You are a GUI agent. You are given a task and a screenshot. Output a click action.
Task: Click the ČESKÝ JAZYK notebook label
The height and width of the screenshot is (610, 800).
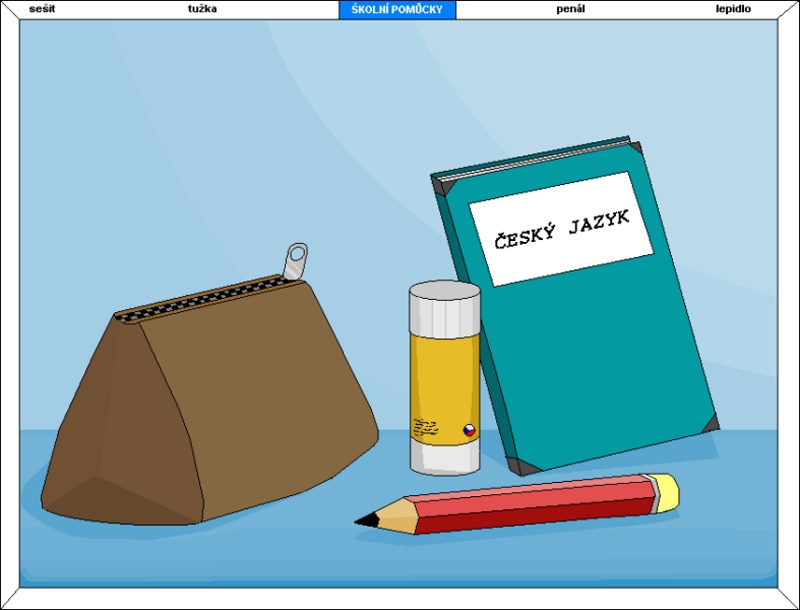pyautogui.click(x=561, y=229)
